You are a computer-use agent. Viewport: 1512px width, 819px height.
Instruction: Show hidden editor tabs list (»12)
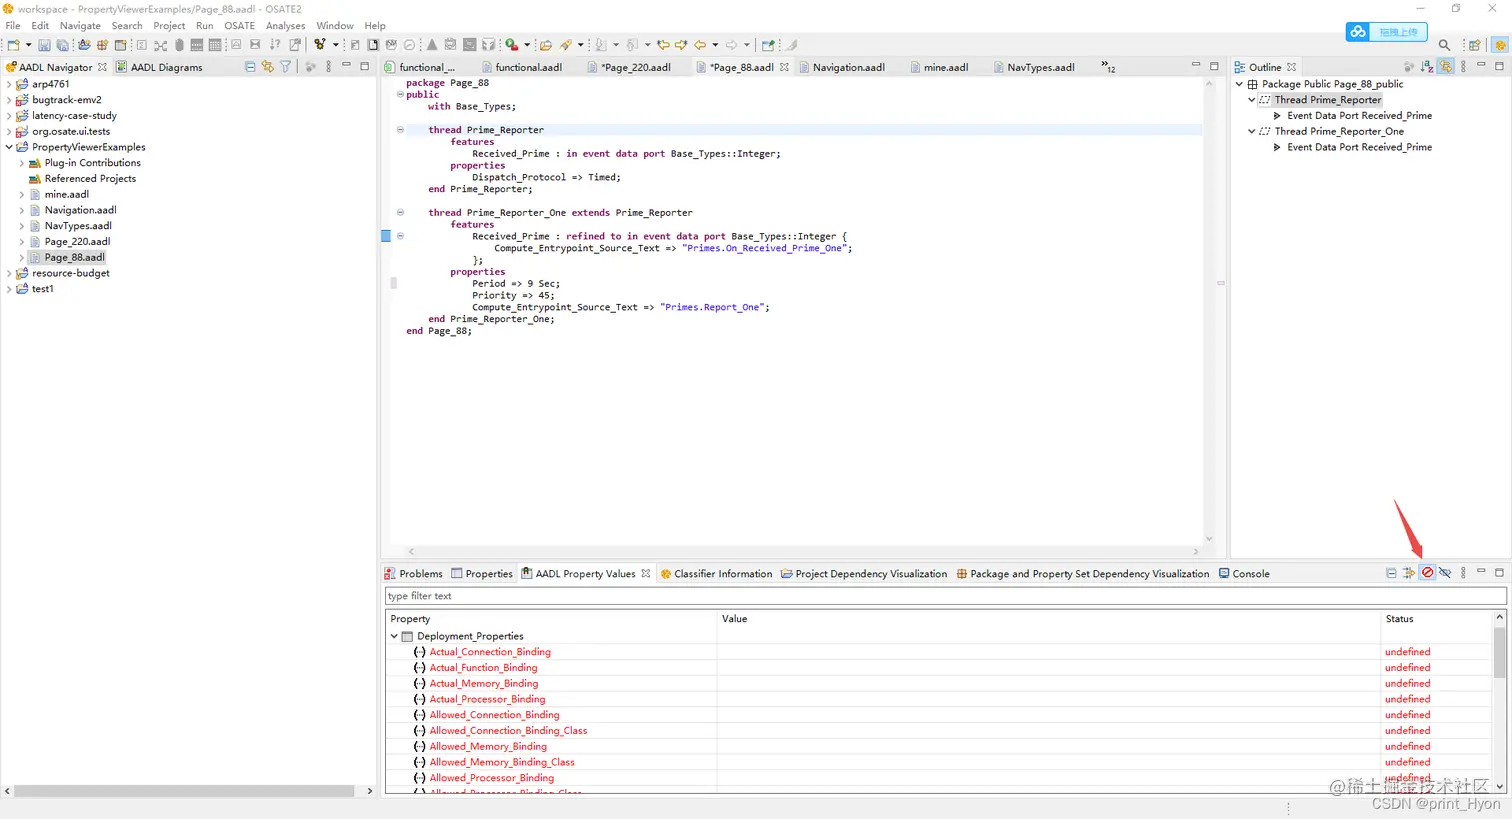click(1109, 67)
